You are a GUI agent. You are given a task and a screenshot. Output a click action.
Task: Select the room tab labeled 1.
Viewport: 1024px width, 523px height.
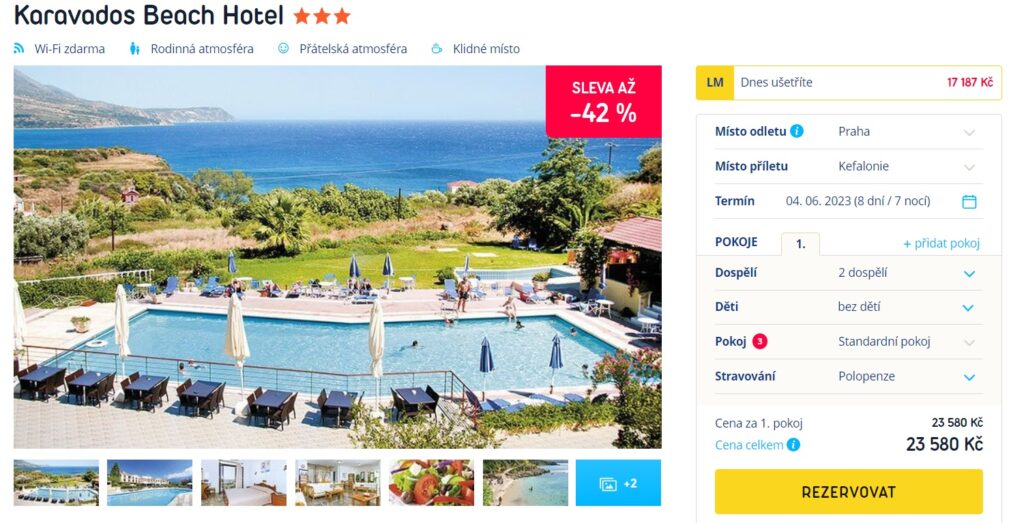click(801, 244)
